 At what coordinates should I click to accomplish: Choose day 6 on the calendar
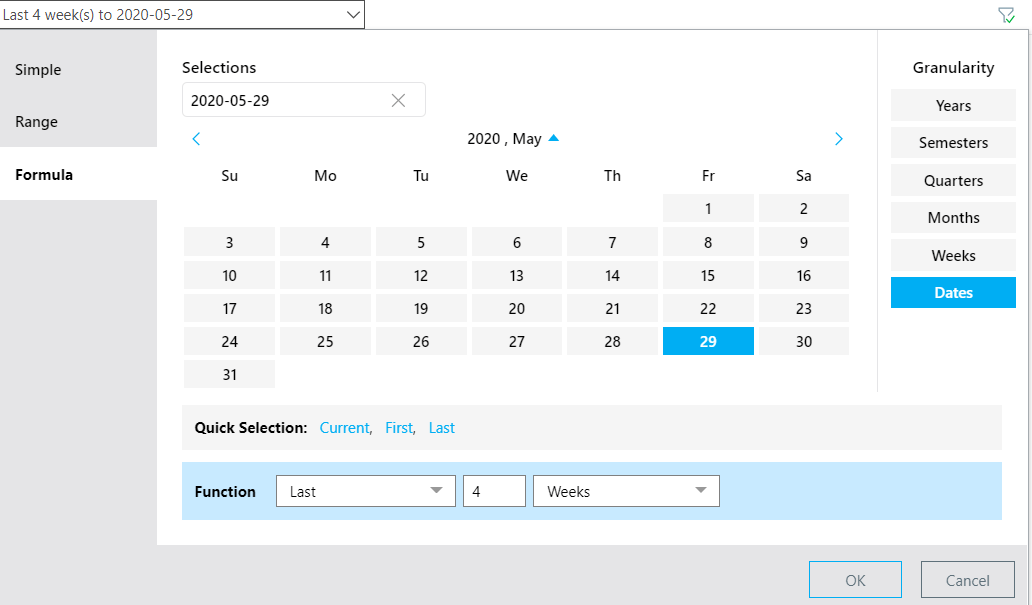click(517, 242)
